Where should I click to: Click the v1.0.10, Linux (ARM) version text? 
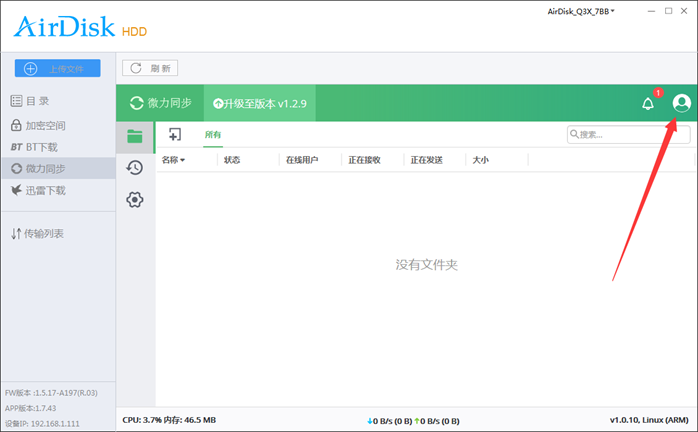(x=649, y=420)
